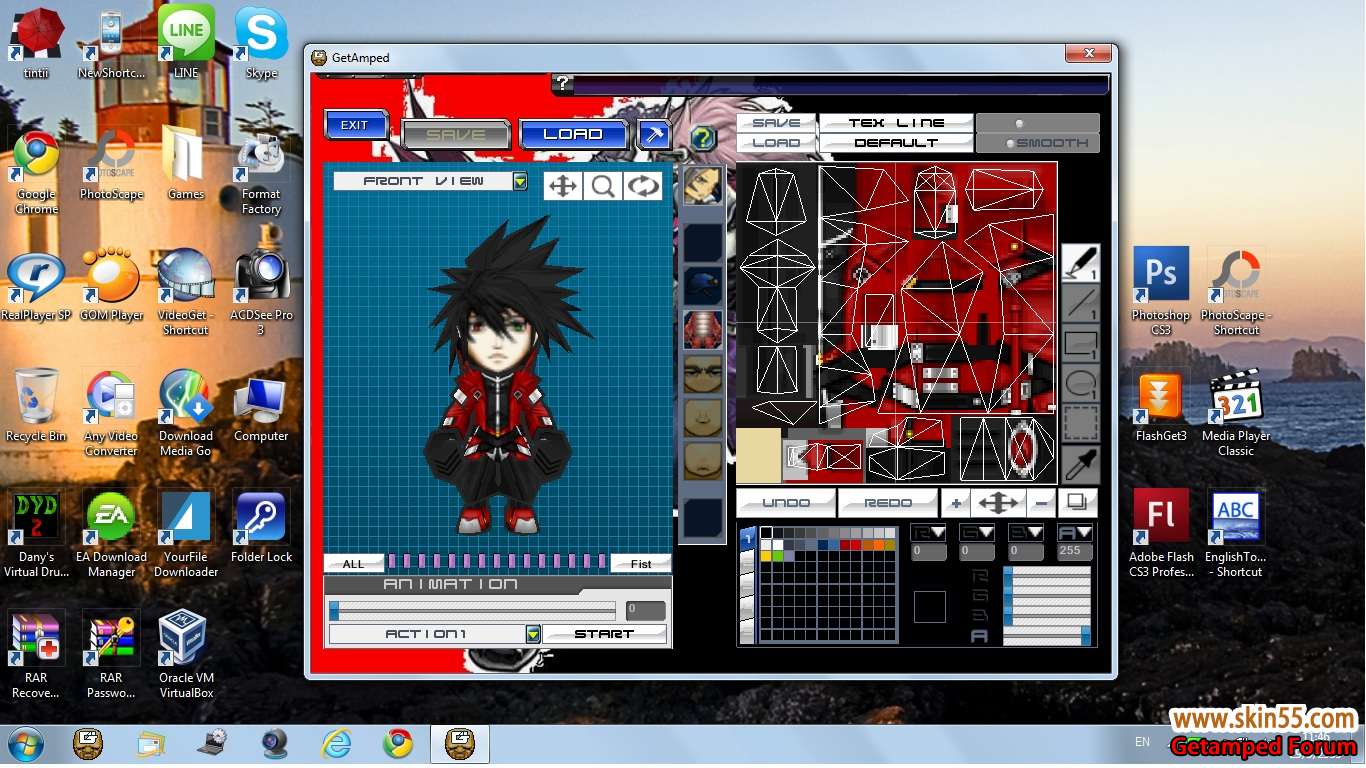Open Format Factory desktop icon
1366x768 pixels.
coord(261,170)
